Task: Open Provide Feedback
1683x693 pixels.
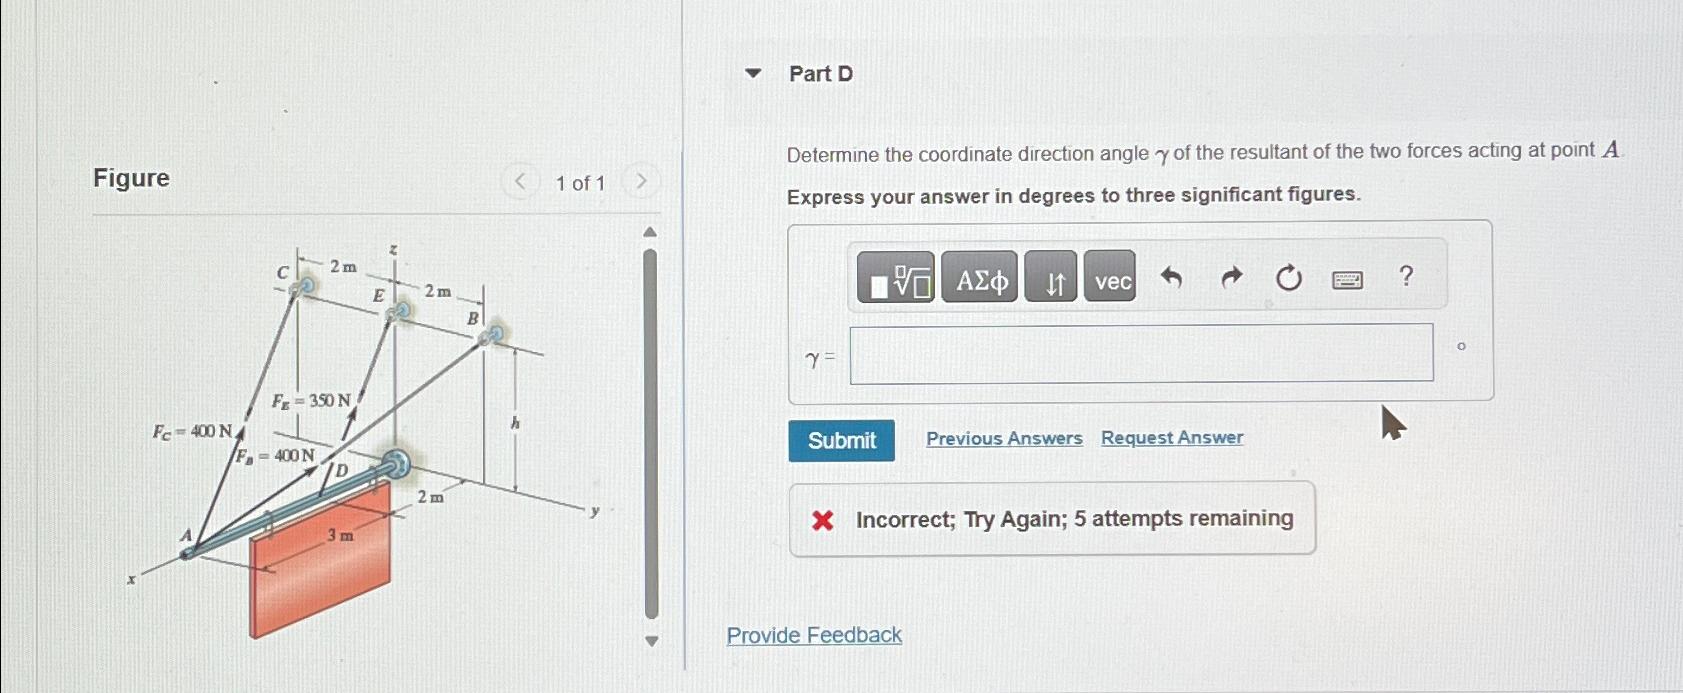Action: (x=813, y=635)
